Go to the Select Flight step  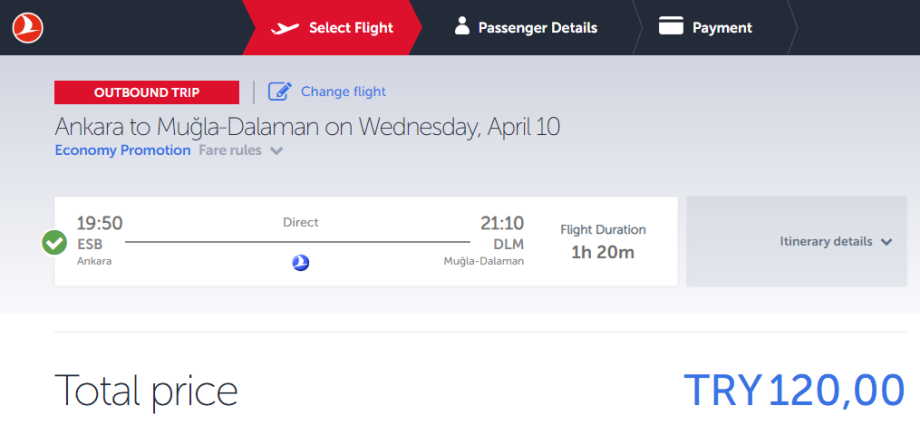coord(350,28)
